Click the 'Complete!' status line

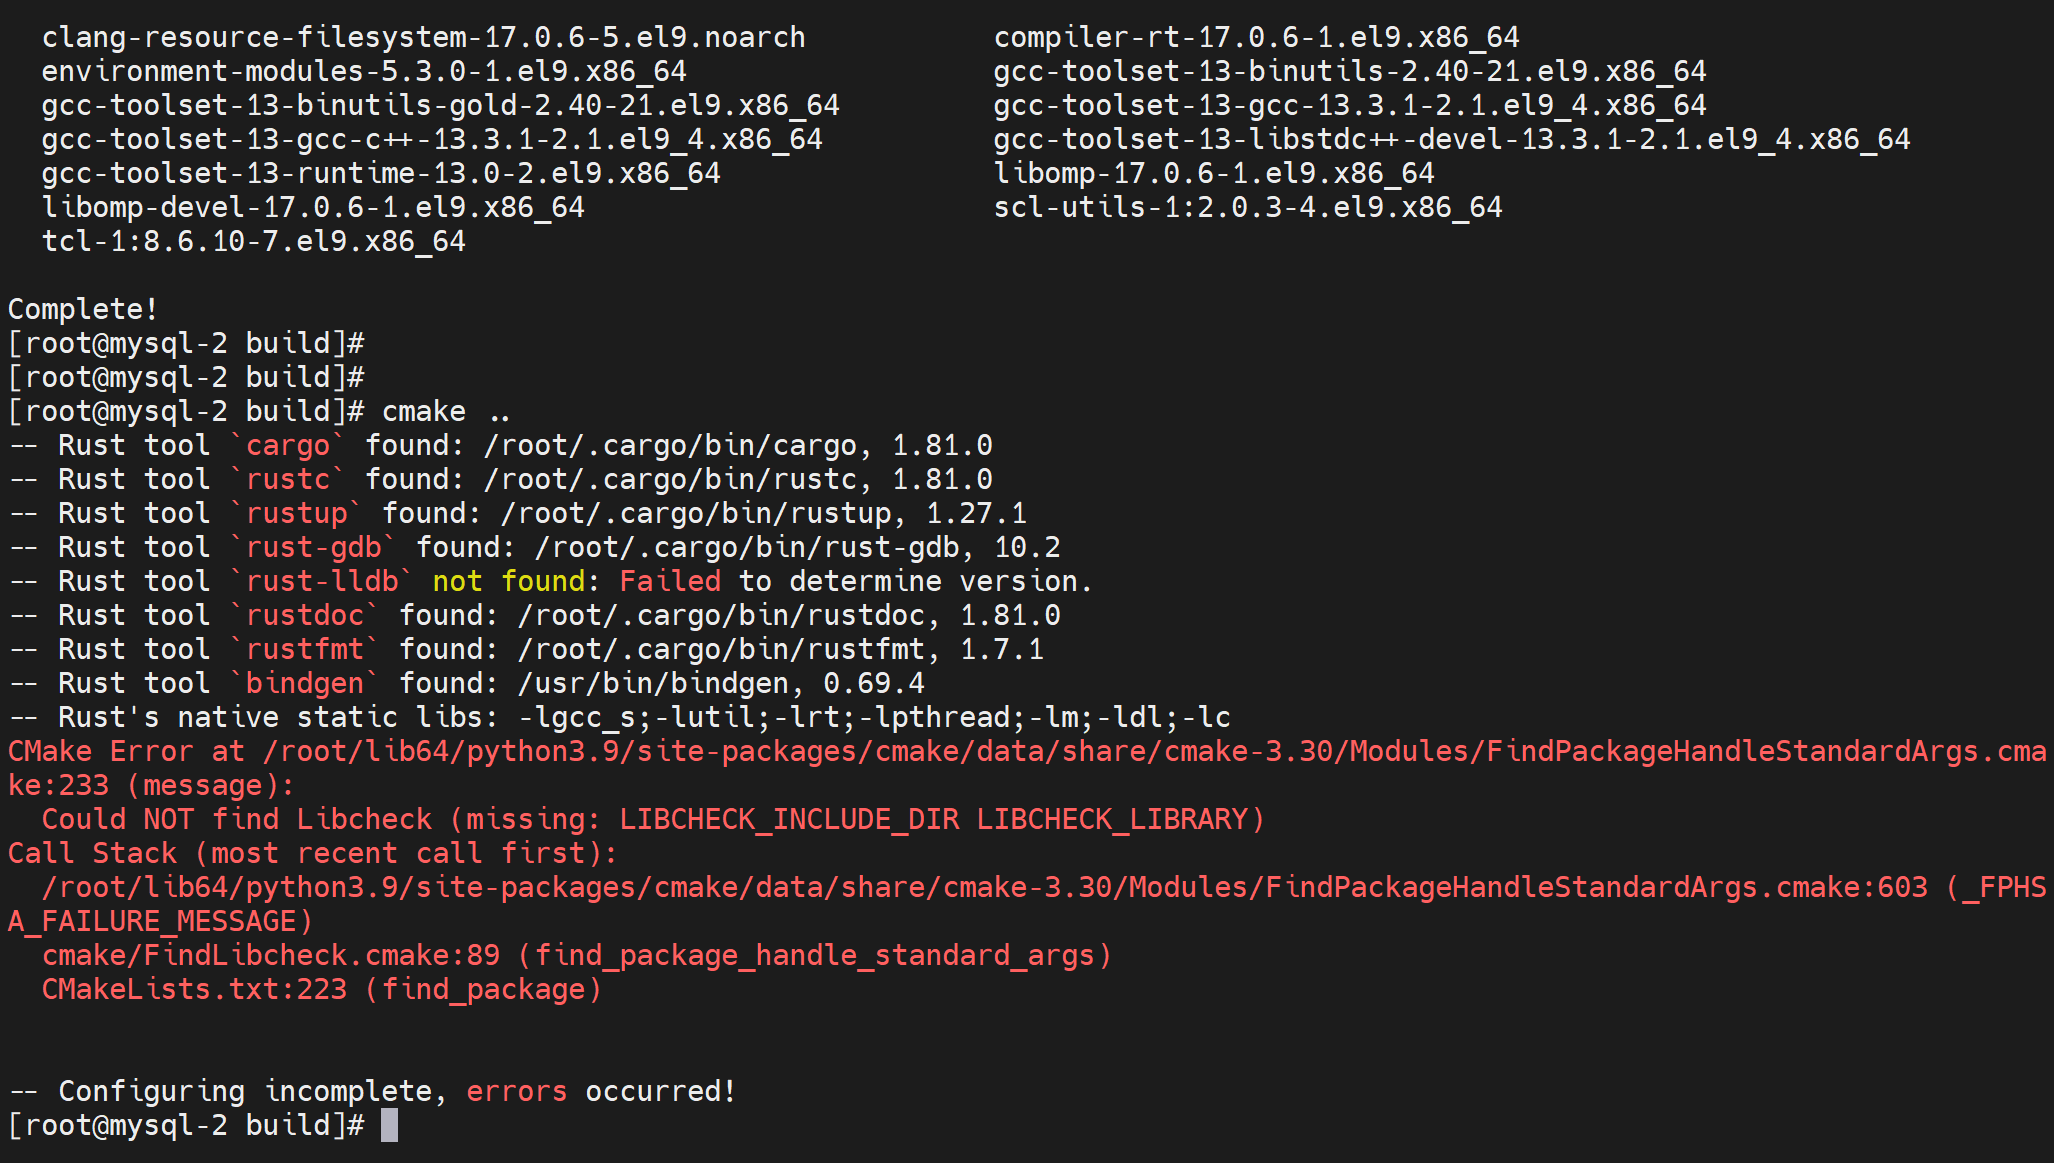point(83,309)
